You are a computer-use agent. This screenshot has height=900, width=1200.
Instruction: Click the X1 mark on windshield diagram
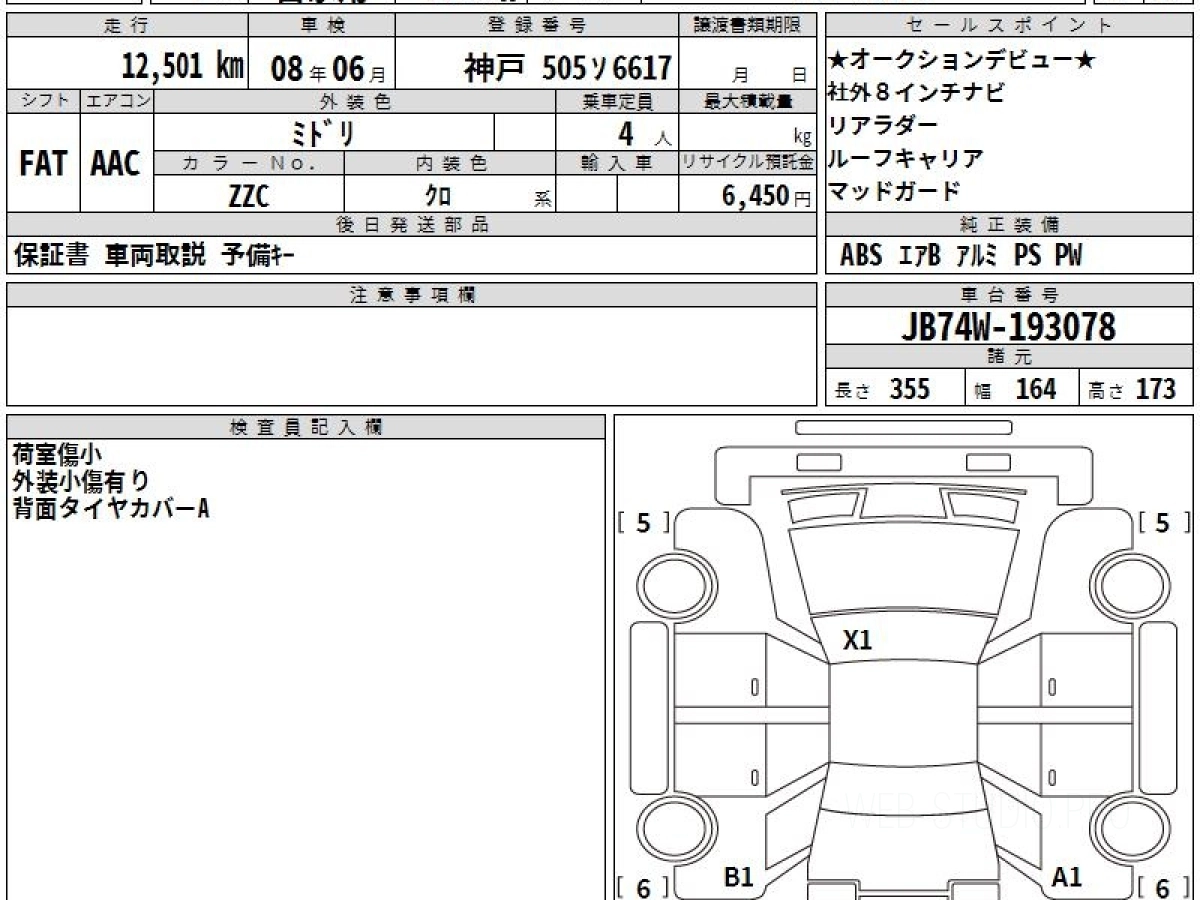coord(857,641)
